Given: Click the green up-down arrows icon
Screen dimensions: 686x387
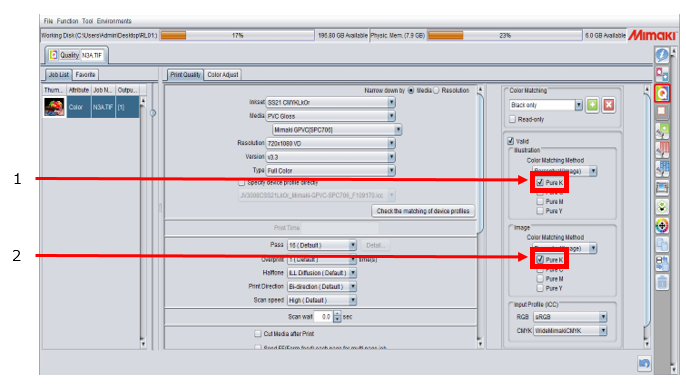Looking at the screenshot, I should [662, 207].
